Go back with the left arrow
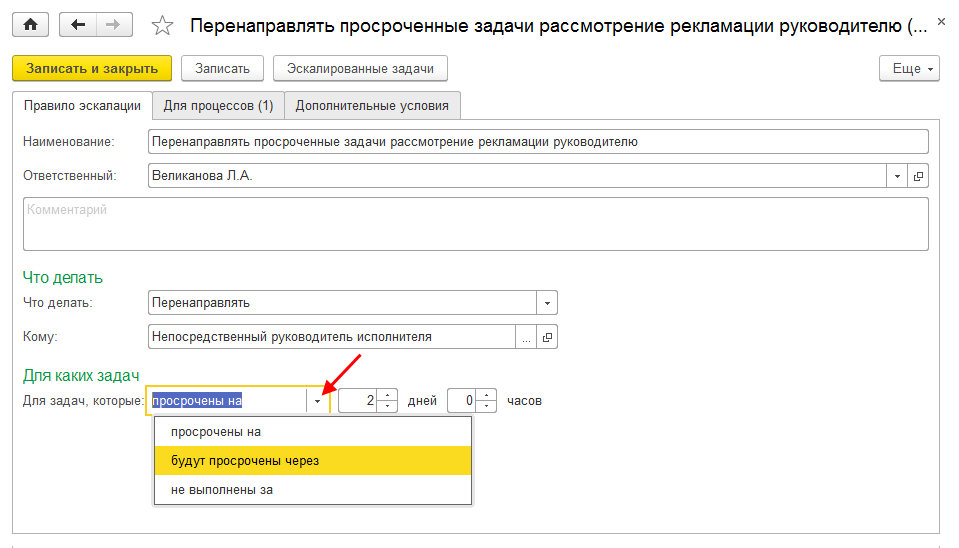Image resolution: width=959 pixels, height=548 pixels. pyautogui.click(x=79, y=25)
